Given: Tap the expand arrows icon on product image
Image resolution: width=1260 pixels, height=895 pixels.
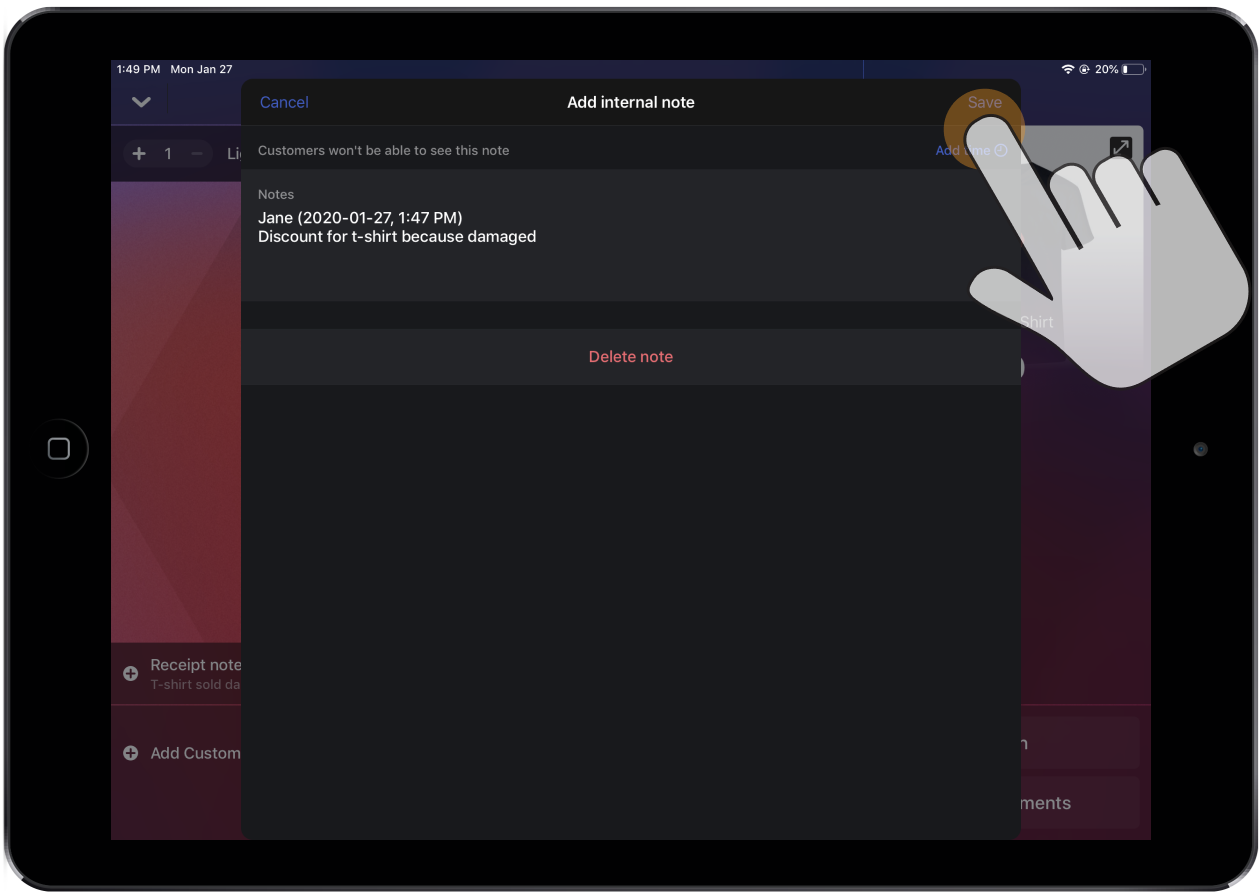Looking at the screenshot, I should (x=1120, y=148).
